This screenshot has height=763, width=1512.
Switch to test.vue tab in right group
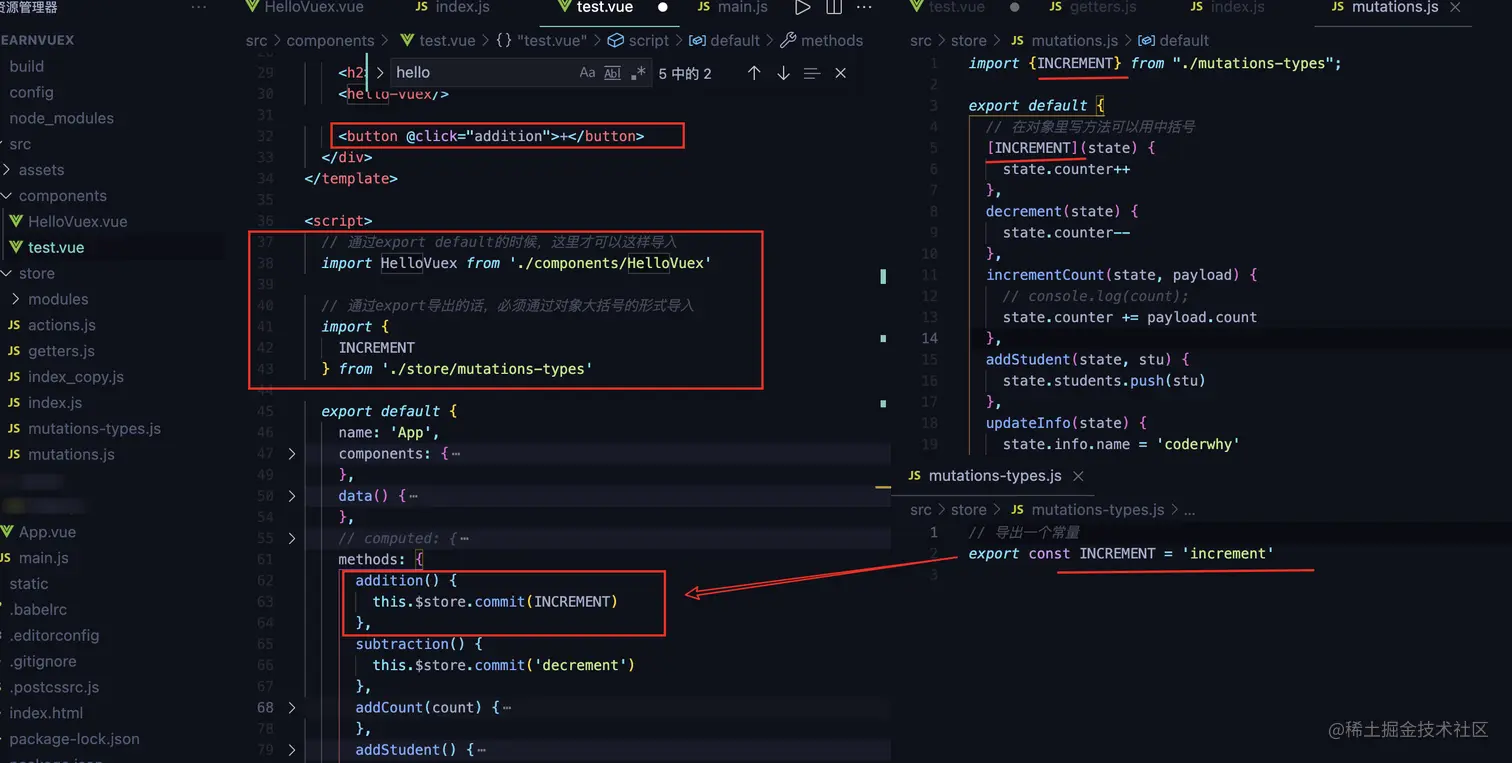point(946,7)
